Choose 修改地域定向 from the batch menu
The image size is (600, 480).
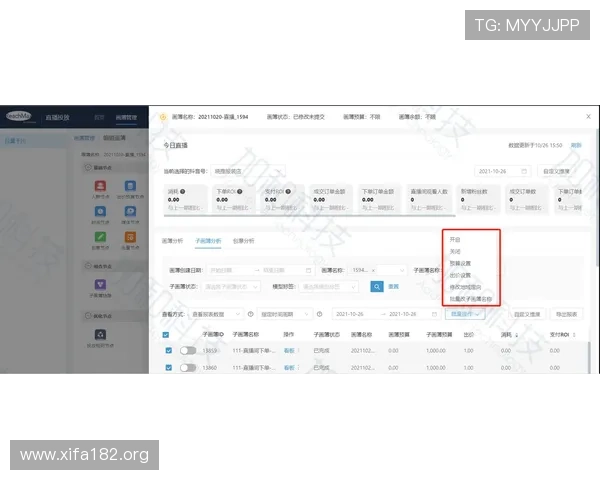pos(465,287)
